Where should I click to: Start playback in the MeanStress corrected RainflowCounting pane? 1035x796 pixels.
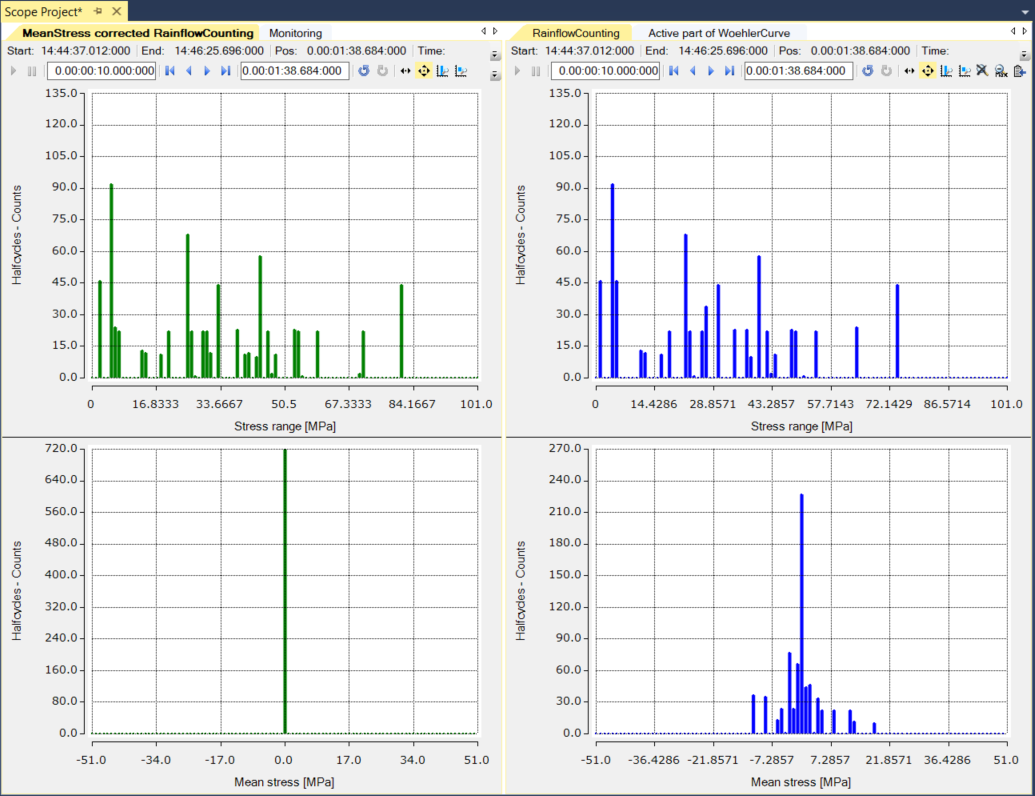(14, 71)
